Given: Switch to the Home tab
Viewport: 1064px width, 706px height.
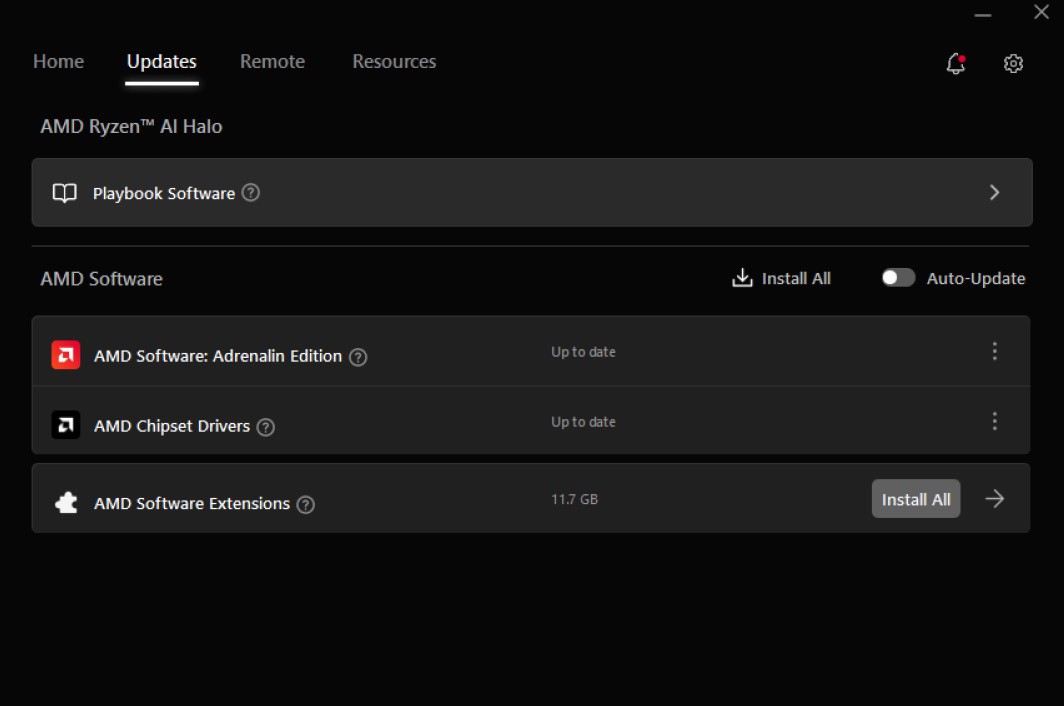Looking at the screenshot, I should point(58,62).
